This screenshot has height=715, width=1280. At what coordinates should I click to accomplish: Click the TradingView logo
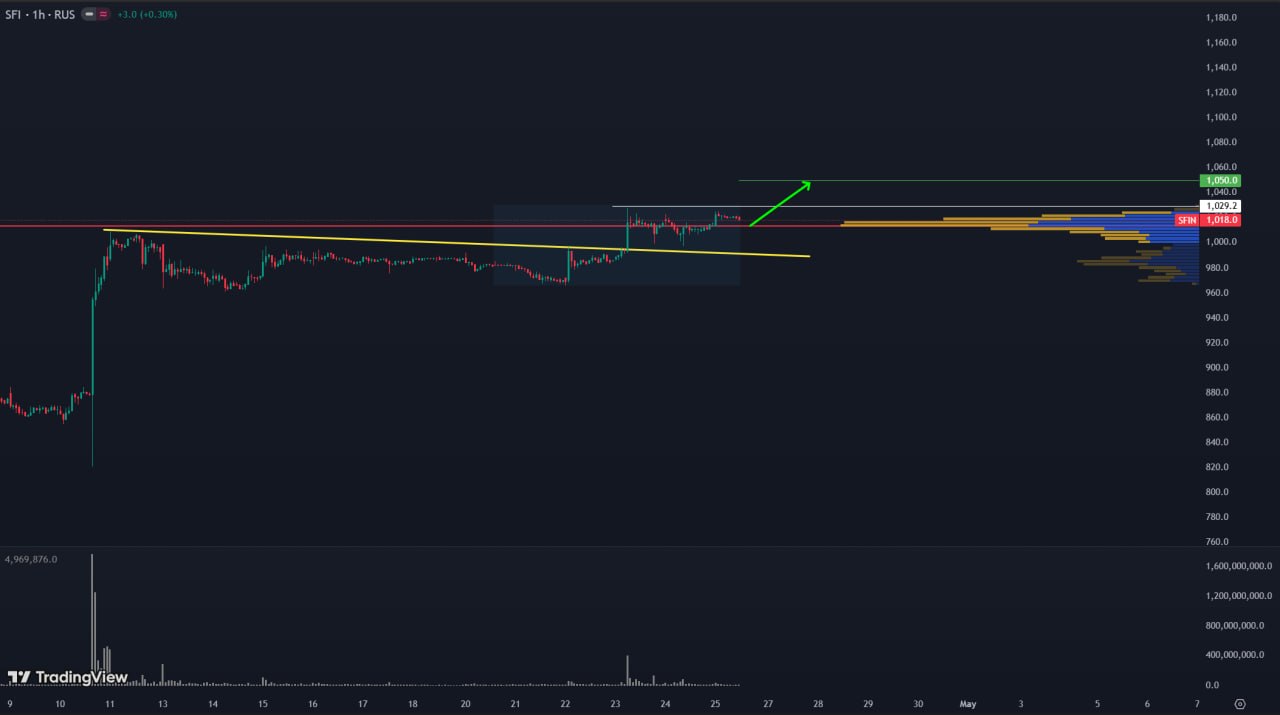[x=68, y=677]
